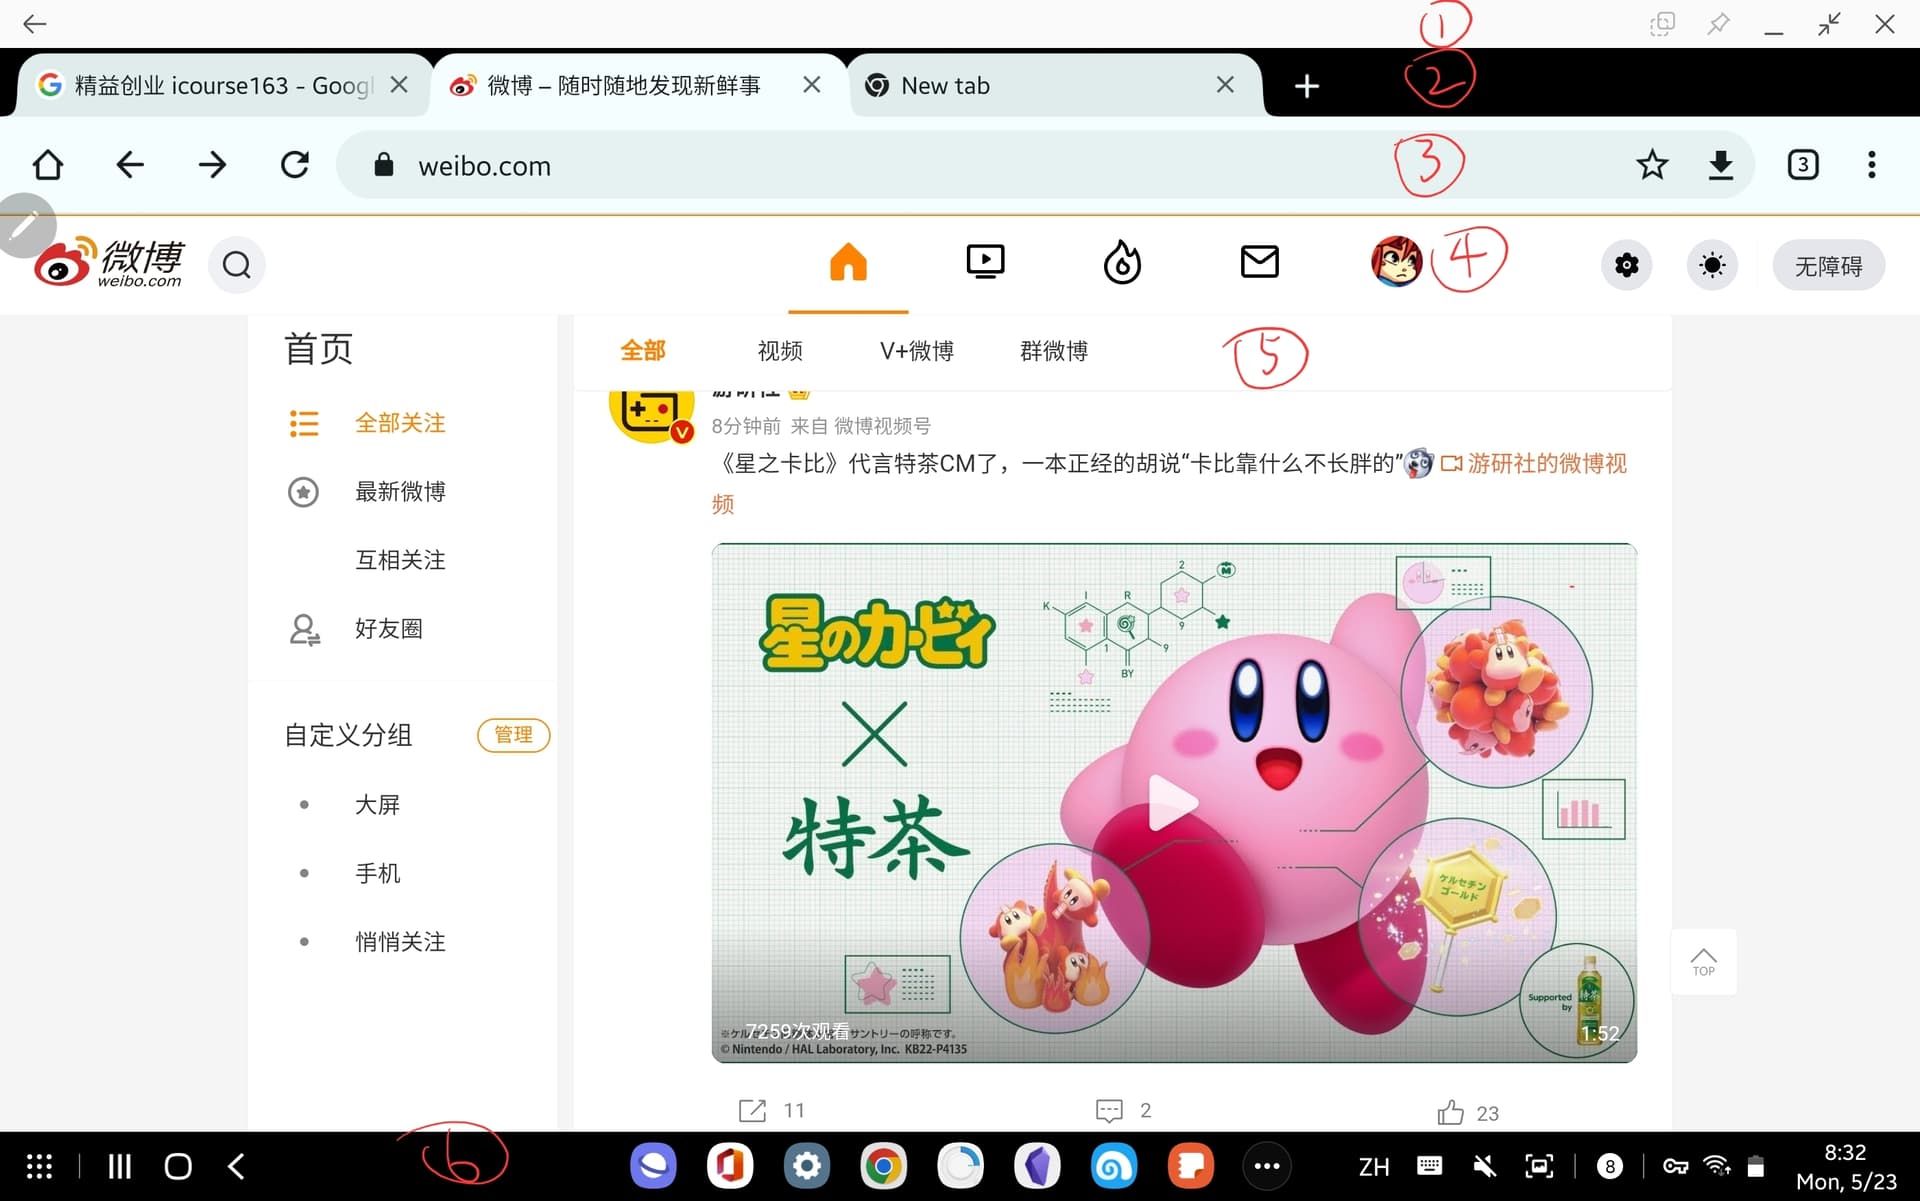This screenshot has height=1201, width=1920.
Task: Like the post with thumbs-up
Action: pyautogui.click(x=1450, y=1112)
